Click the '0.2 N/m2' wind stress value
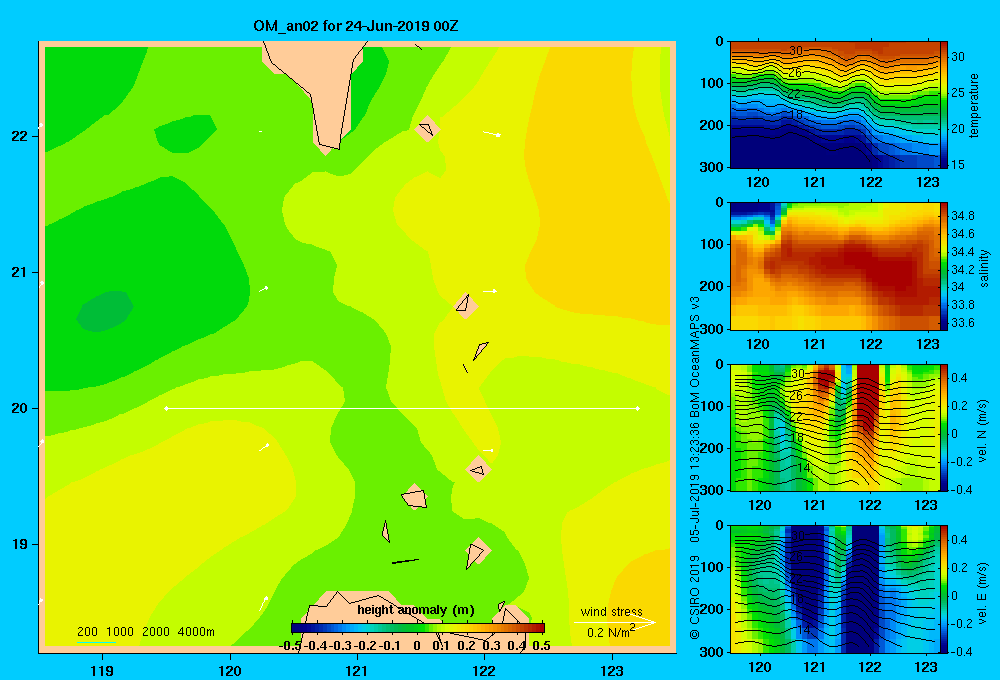1000x680 pixels. click(610, 632)
